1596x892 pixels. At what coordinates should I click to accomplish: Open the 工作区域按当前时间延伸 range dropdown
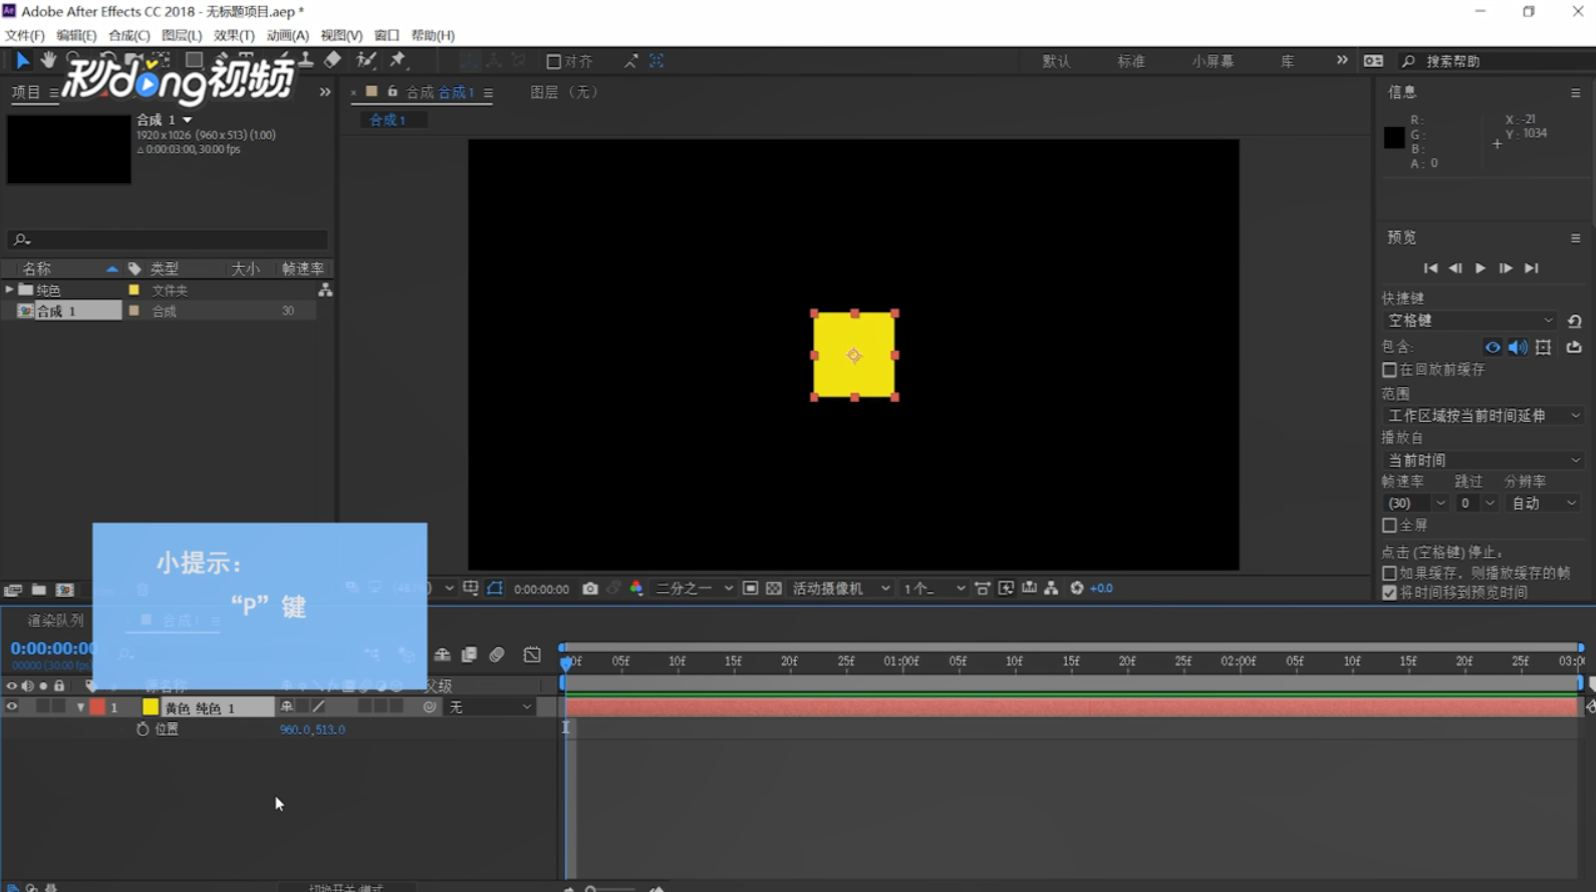pos(1483,415)
